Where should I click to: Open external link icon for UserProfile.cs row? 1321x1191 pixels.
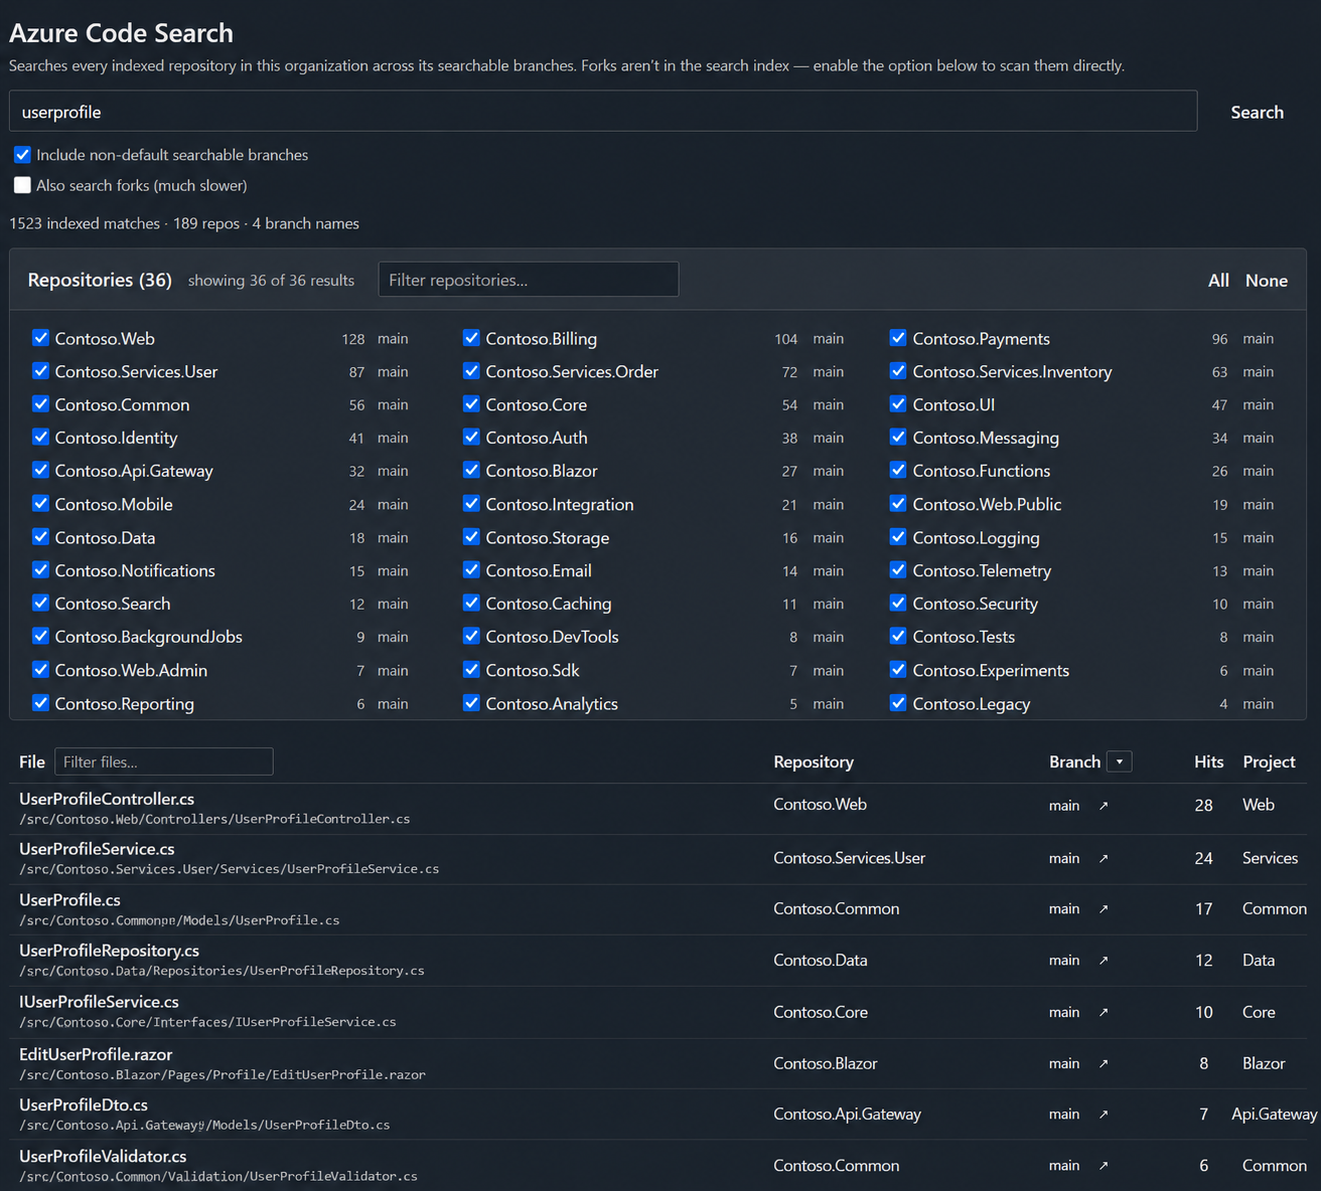pyautogui.click(x=1103, y=909)
